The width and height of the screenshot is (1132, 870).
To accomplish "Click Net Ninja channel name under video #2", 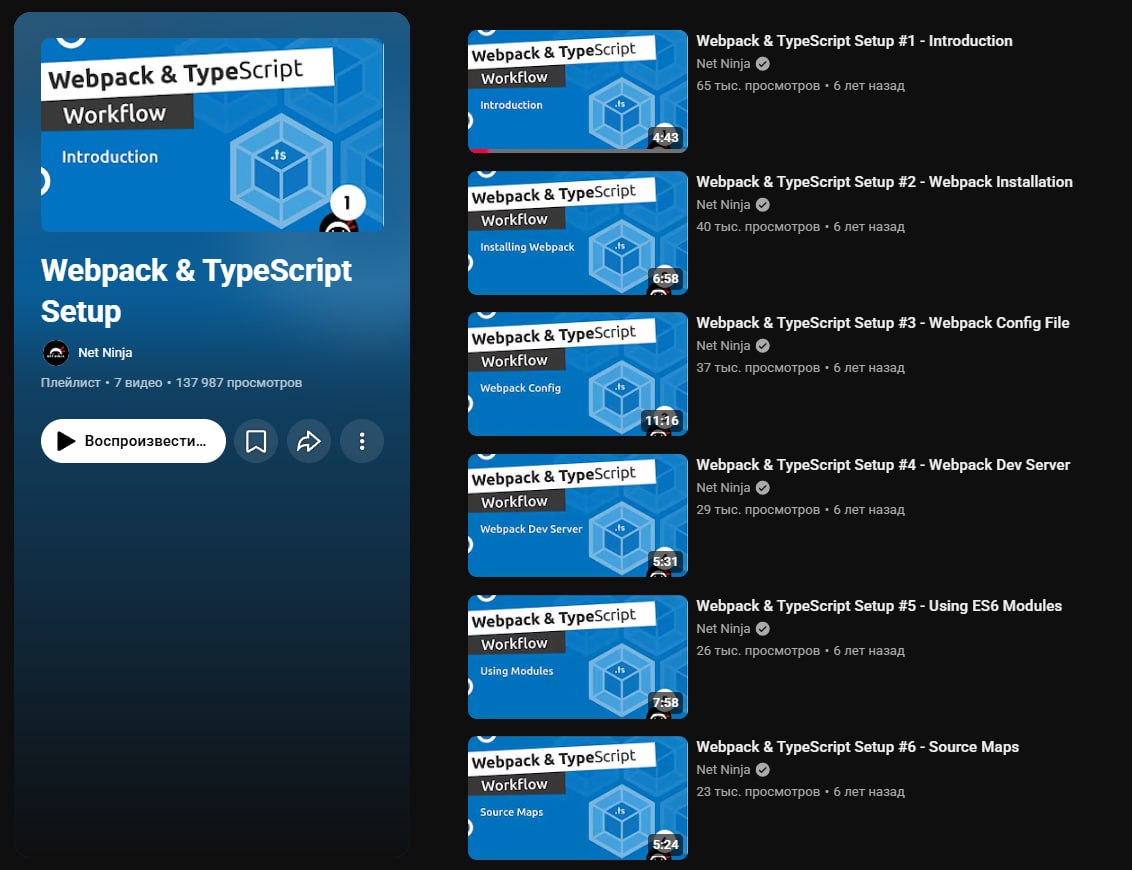I will click(x=723, y=205).
